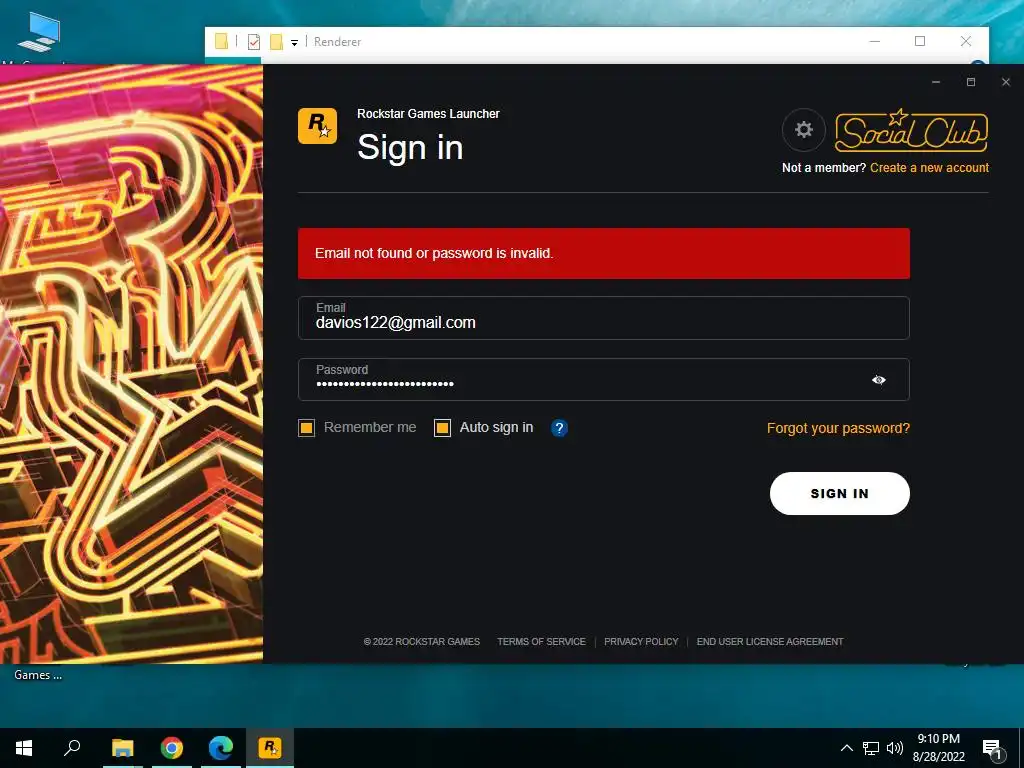The height and width of the screenshot is (768, 1024).
Task: Launch Google Chrome from taskbar
Action: pos(172,748)
